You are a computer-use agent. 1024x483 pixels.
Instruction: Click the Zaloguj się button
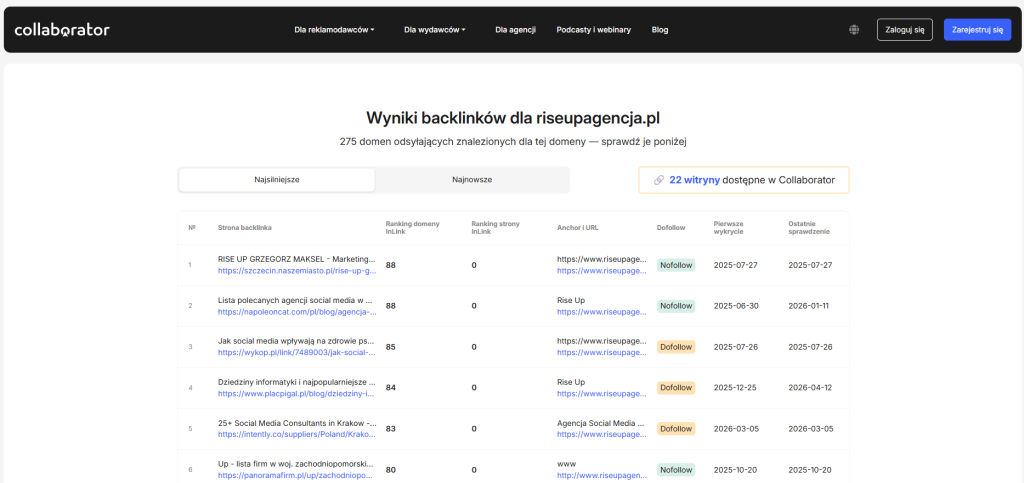coord(904,29)
